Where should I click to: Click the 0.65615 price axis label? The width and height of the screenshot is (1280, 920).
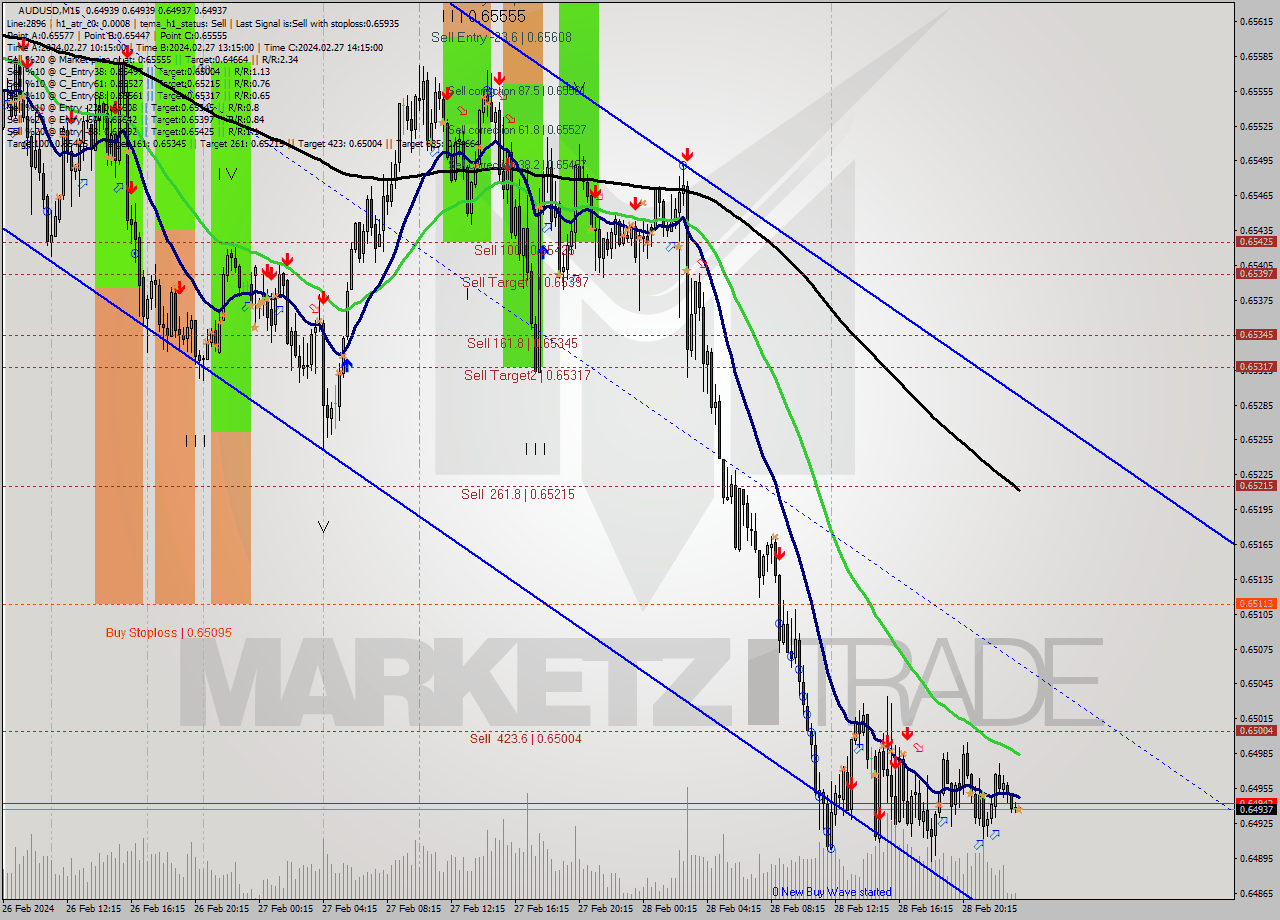(1256, 21)
